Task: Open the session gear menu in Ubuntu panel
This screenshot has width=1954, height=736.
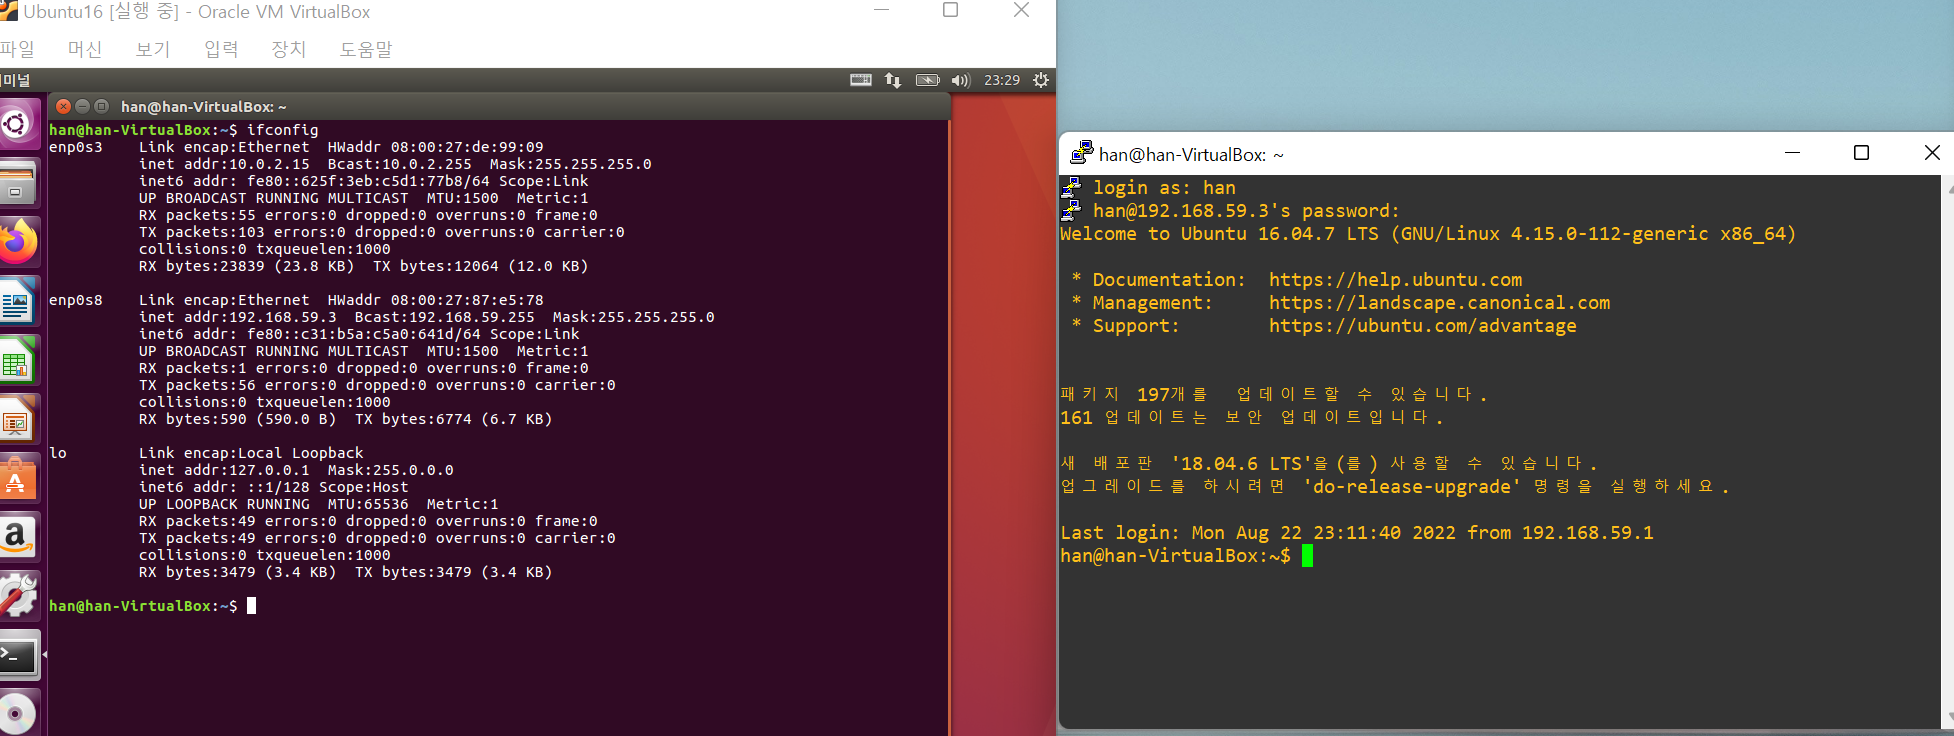Action: [1041, 80]
